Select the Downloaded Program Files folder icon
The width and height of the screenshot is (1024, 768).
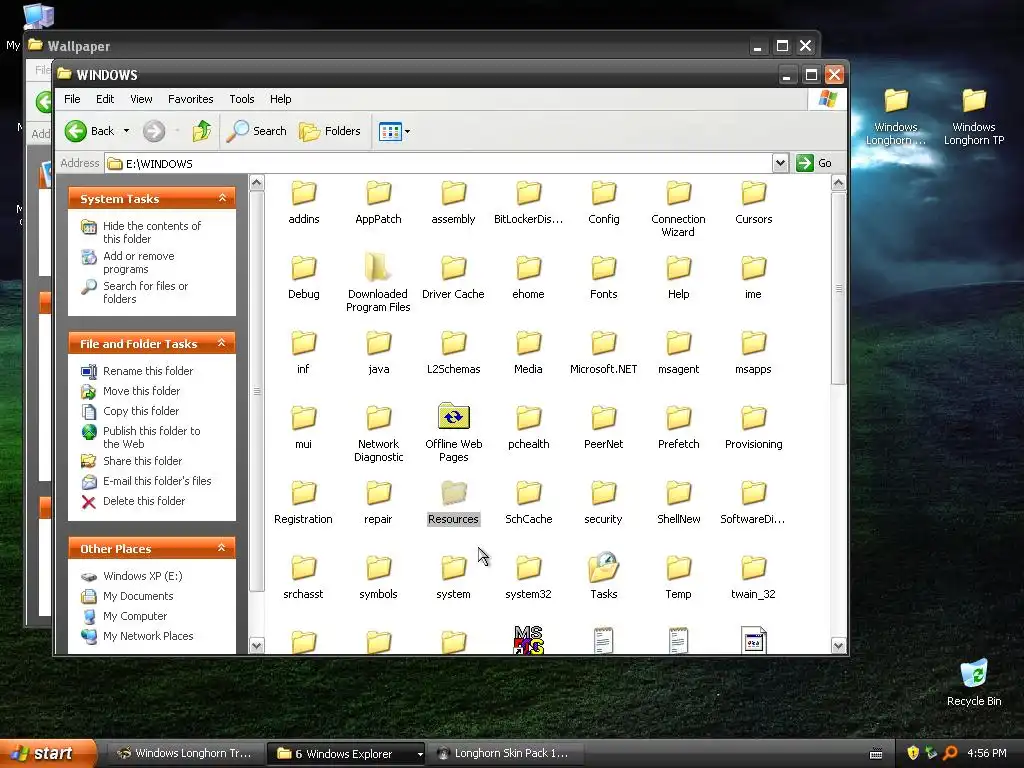click(x=378, y=268)
